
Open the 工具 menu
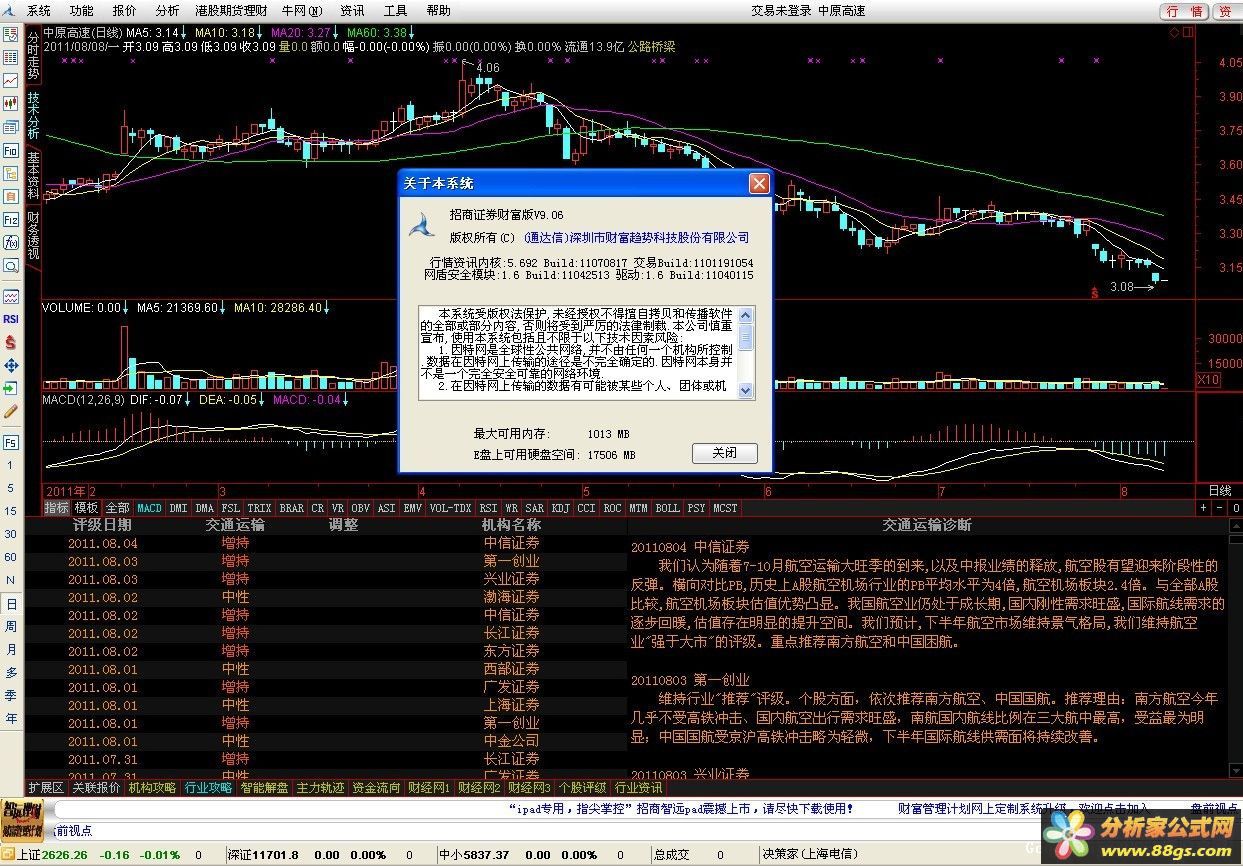tap(395, 11)
